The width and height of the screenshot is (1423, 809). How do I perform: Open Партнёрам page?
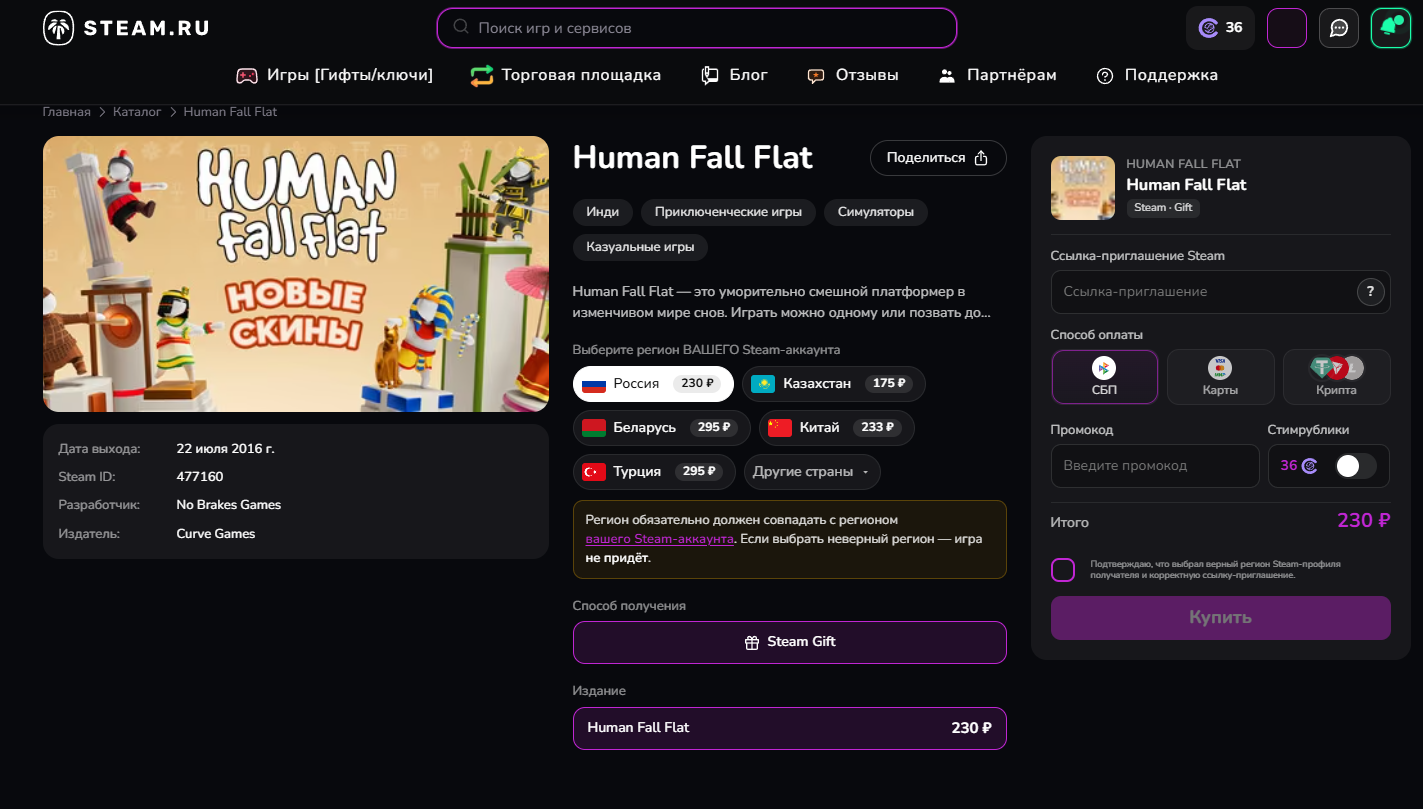[997, 75]
